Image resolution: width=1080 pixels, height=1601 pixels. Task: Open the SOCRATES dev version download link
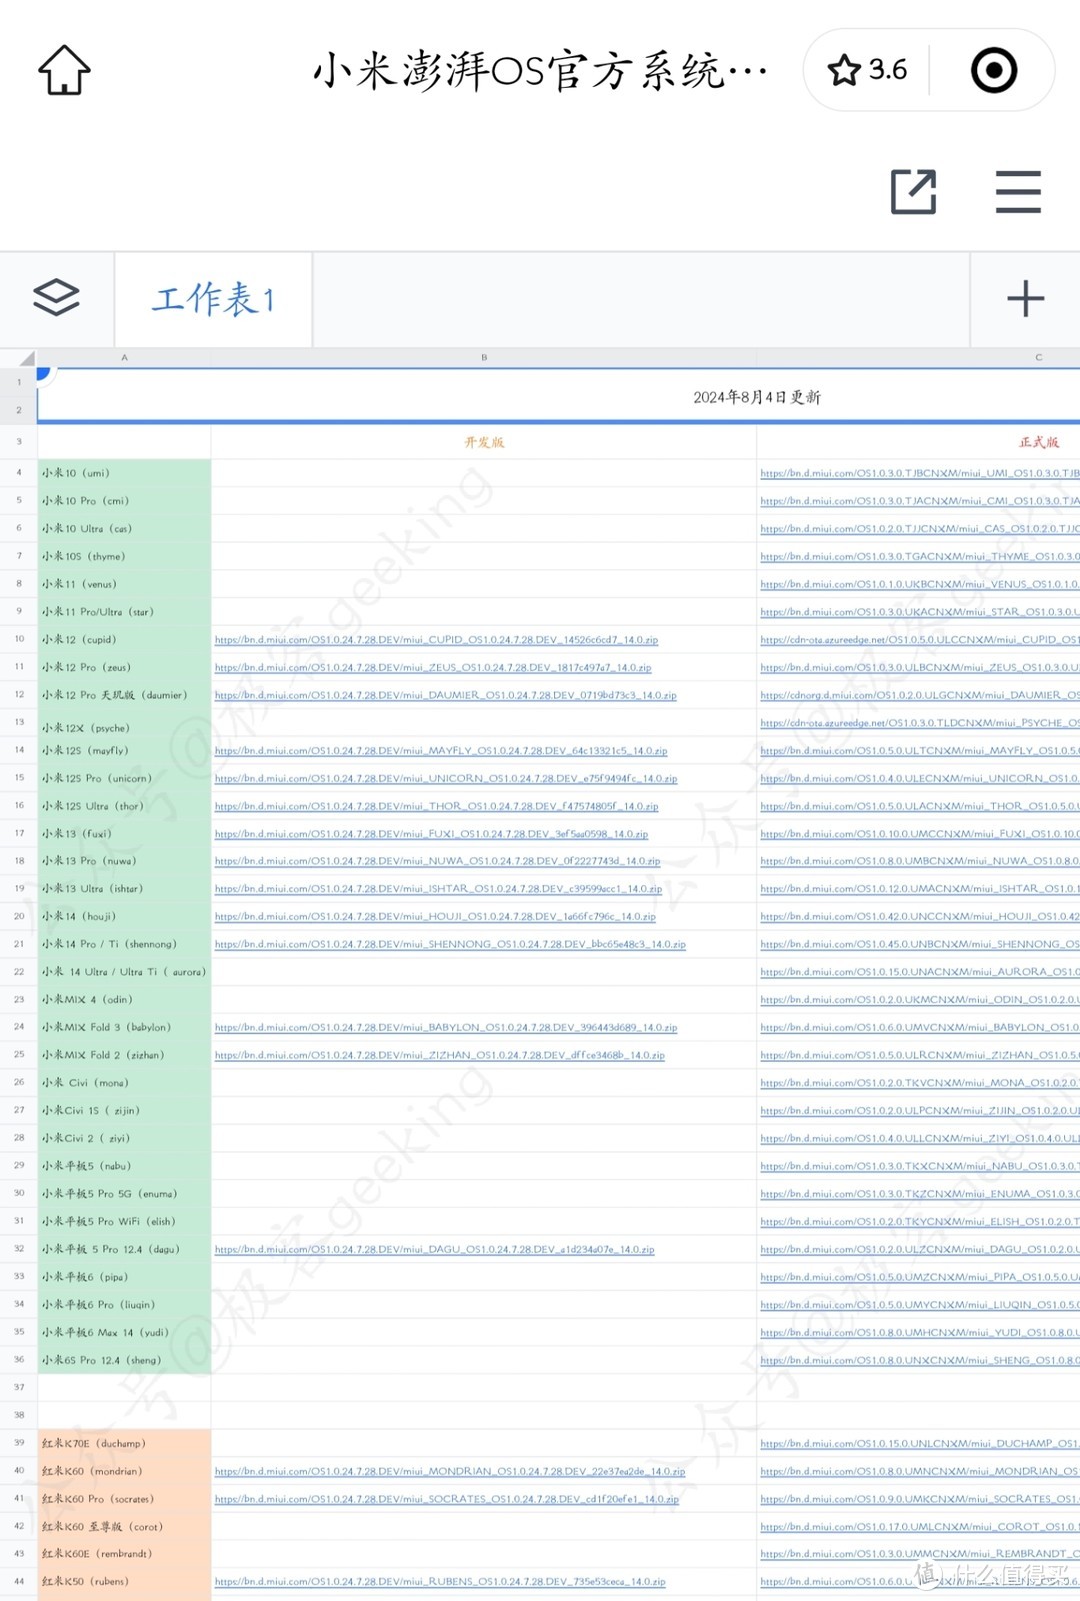pos(446,1500)
